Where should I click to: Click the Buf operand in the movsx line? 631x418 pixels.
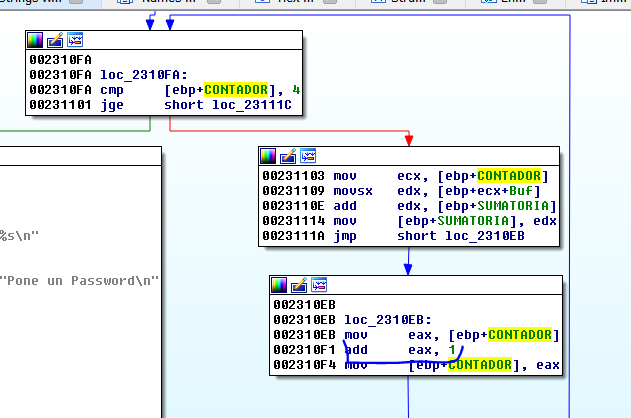(x=512, y=190)
